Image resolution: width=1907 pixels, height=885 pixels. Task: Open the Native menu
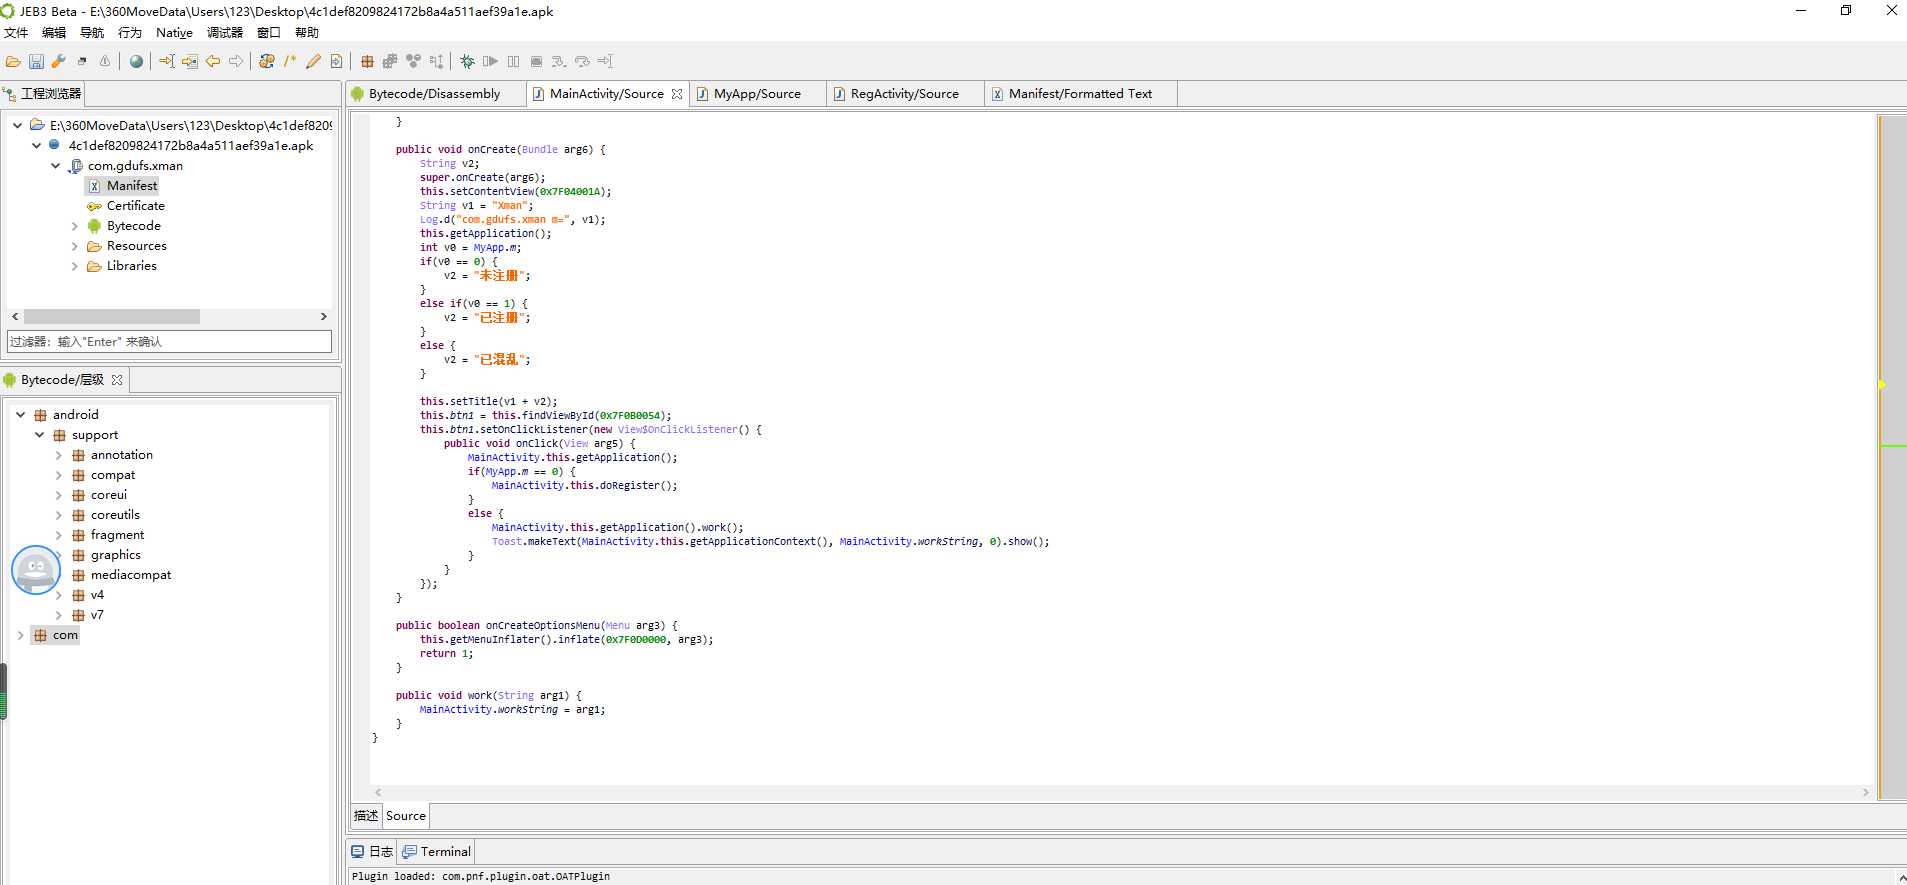[x=174, y=33]
